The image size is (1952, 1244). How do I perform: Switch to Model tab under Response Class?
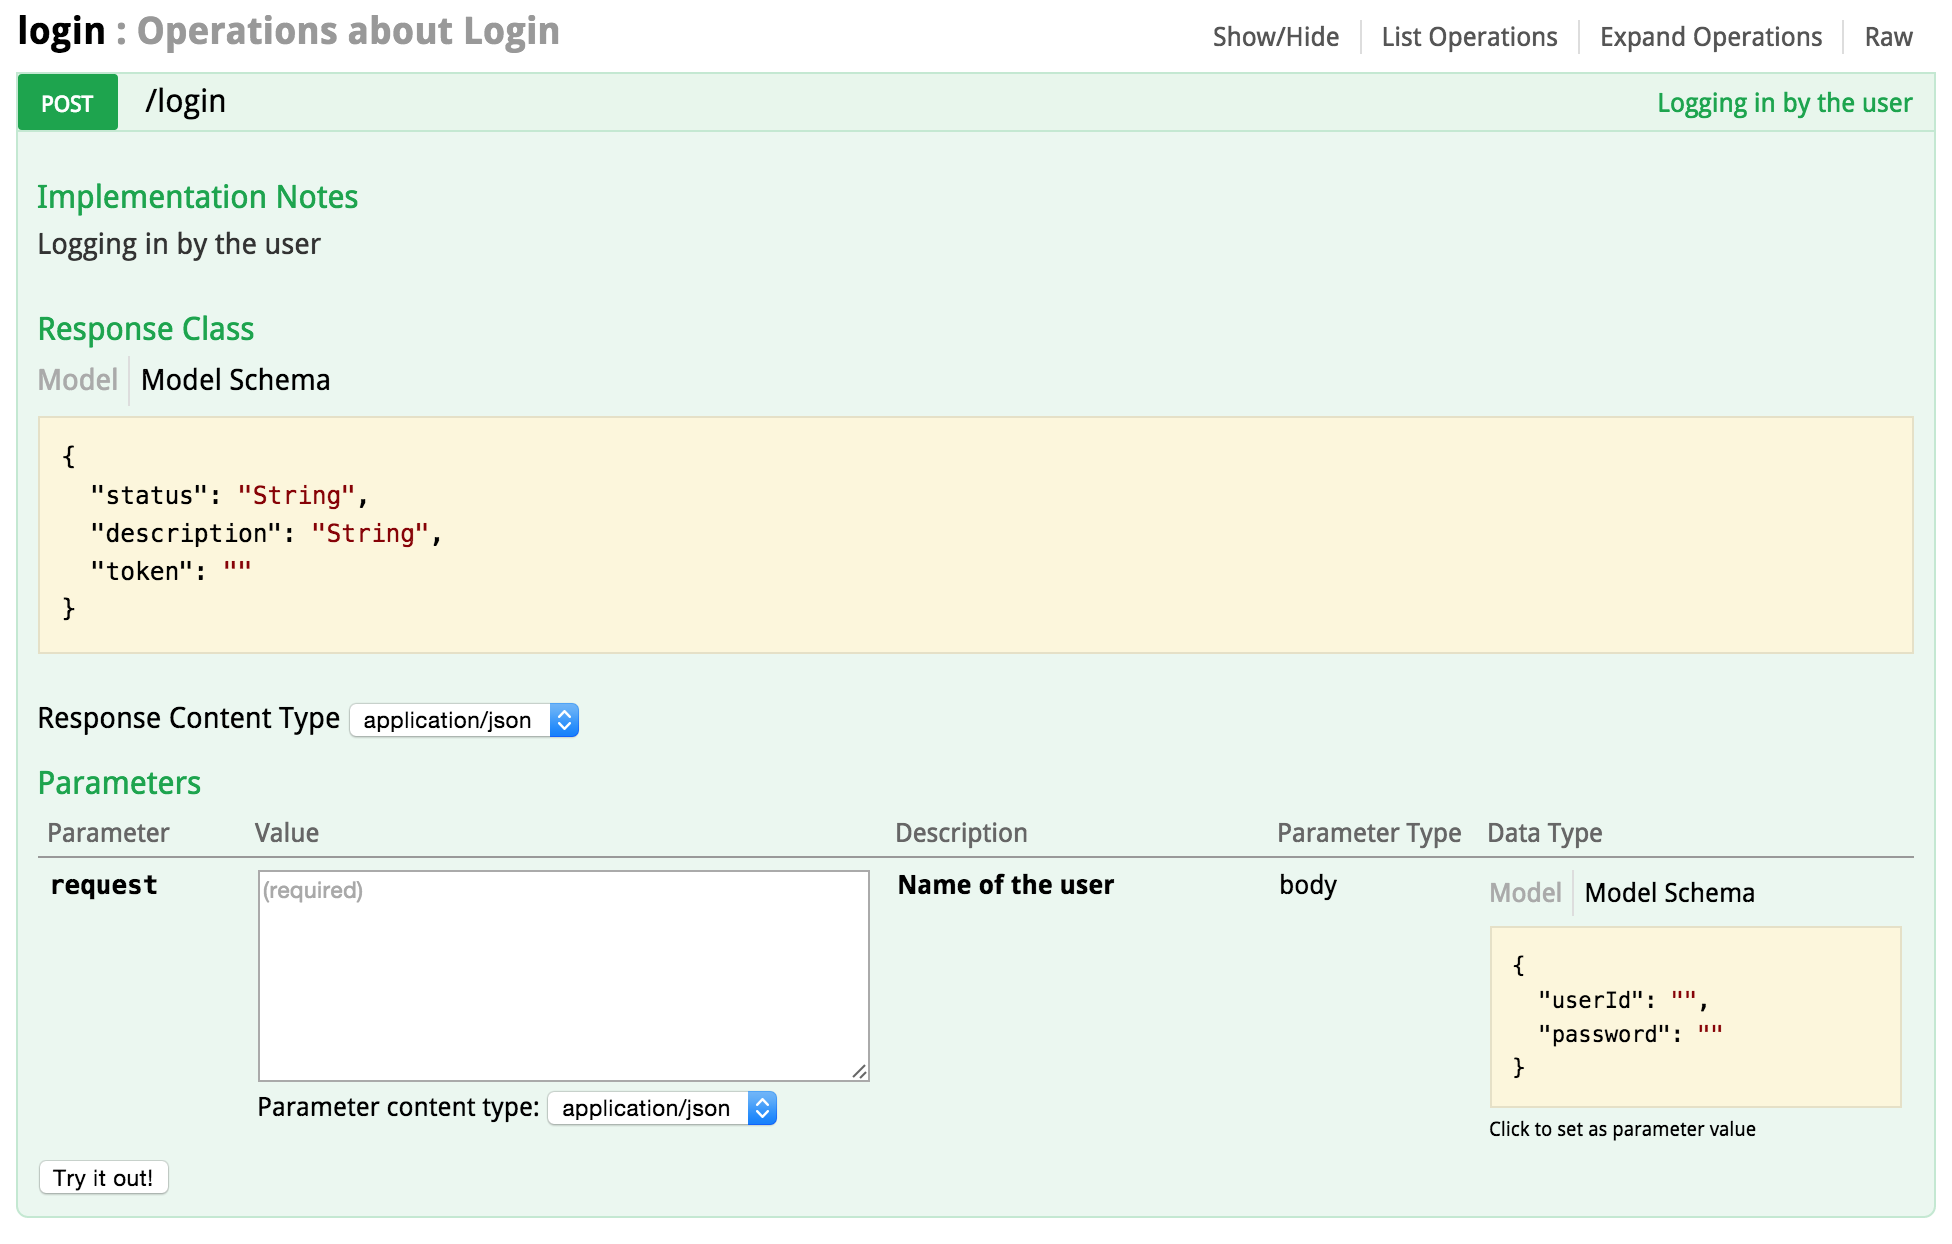coord(77,380)
